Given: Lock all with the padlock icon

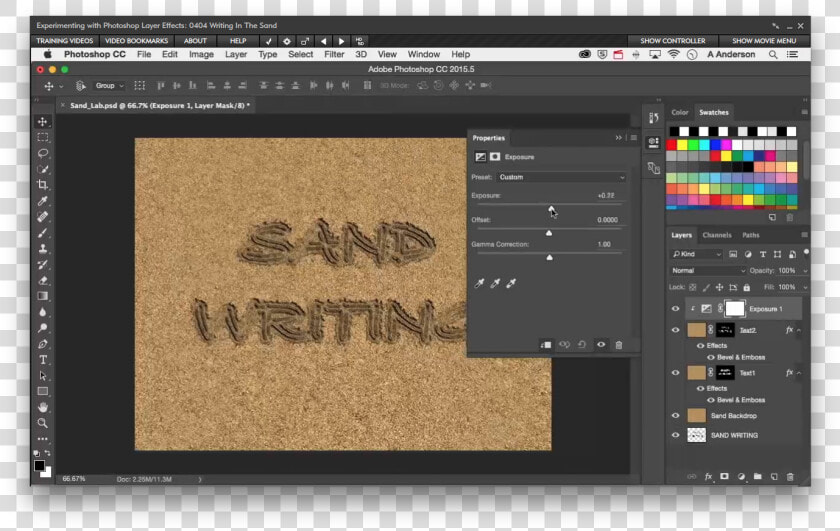Looking at the screenshot, I should [747, 288].
